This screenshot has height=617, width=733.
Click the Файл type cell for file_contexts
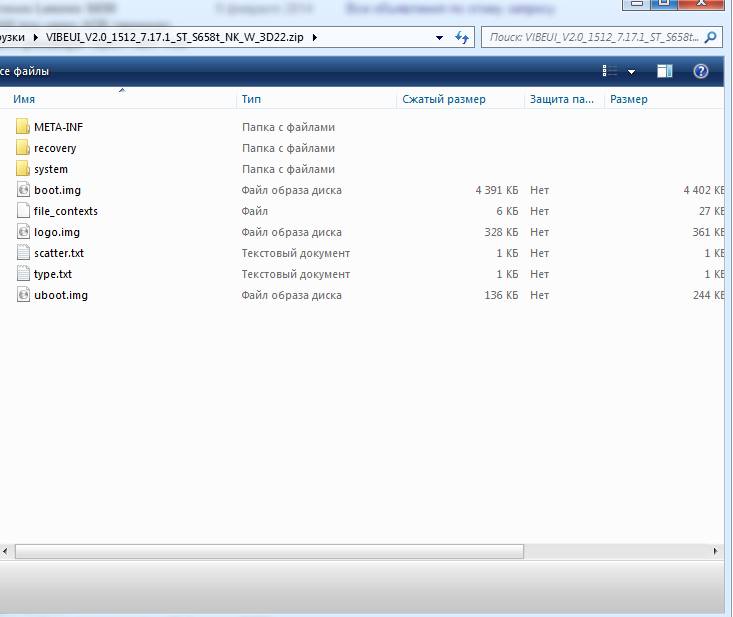[254, 211]
